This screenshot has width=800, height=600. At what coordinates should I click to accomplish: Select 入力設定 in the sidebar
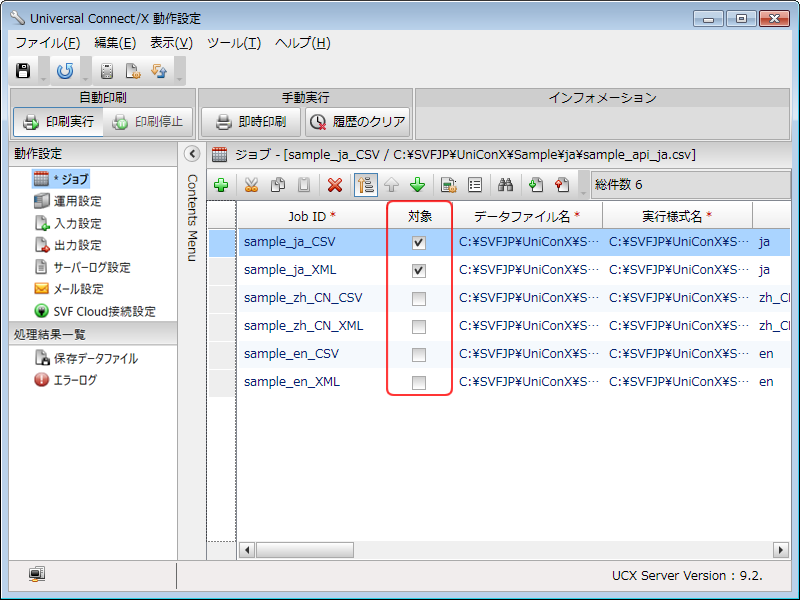click(67, 223)
